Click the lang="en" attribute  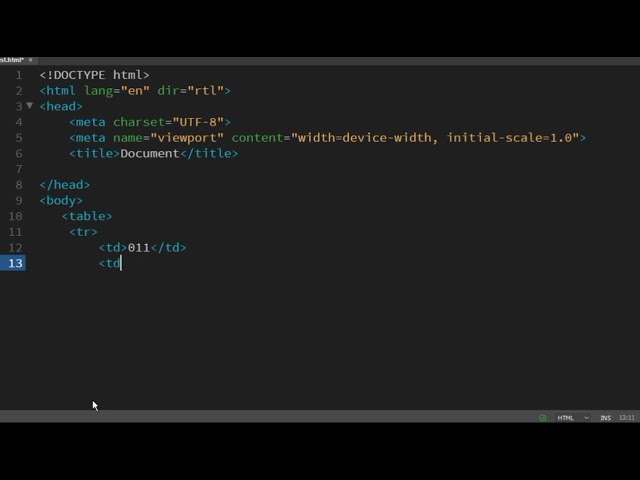click(x=117, y=91)
